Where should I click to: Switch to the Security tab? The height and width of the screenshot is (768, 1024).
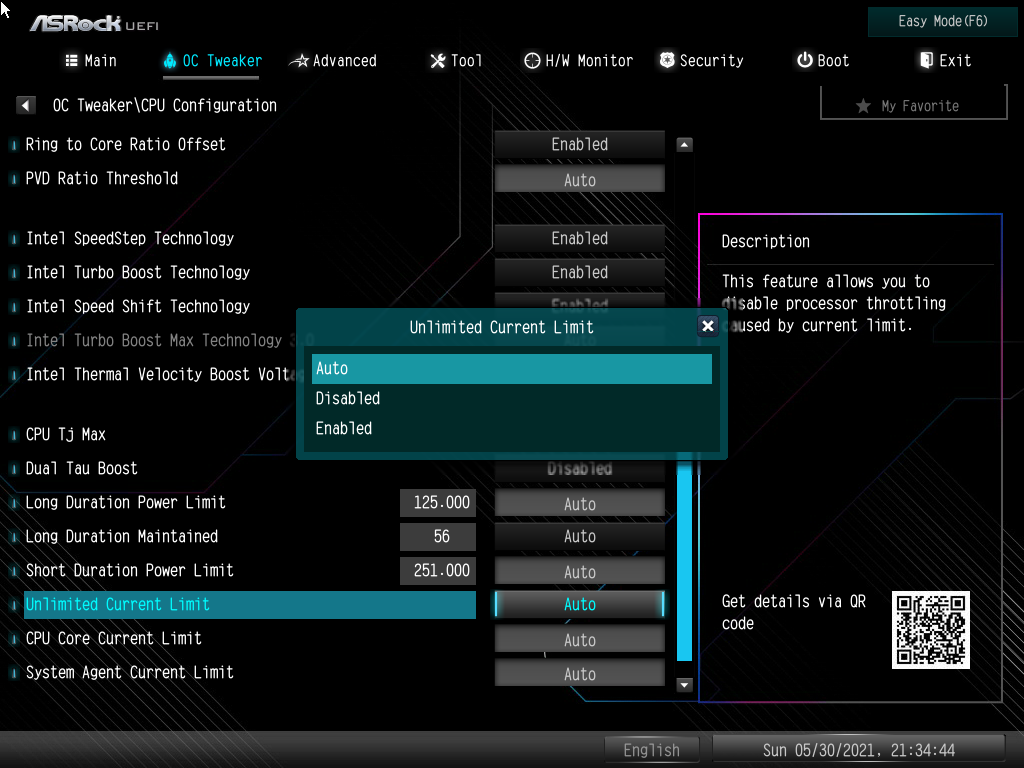[x=701, y=61]
